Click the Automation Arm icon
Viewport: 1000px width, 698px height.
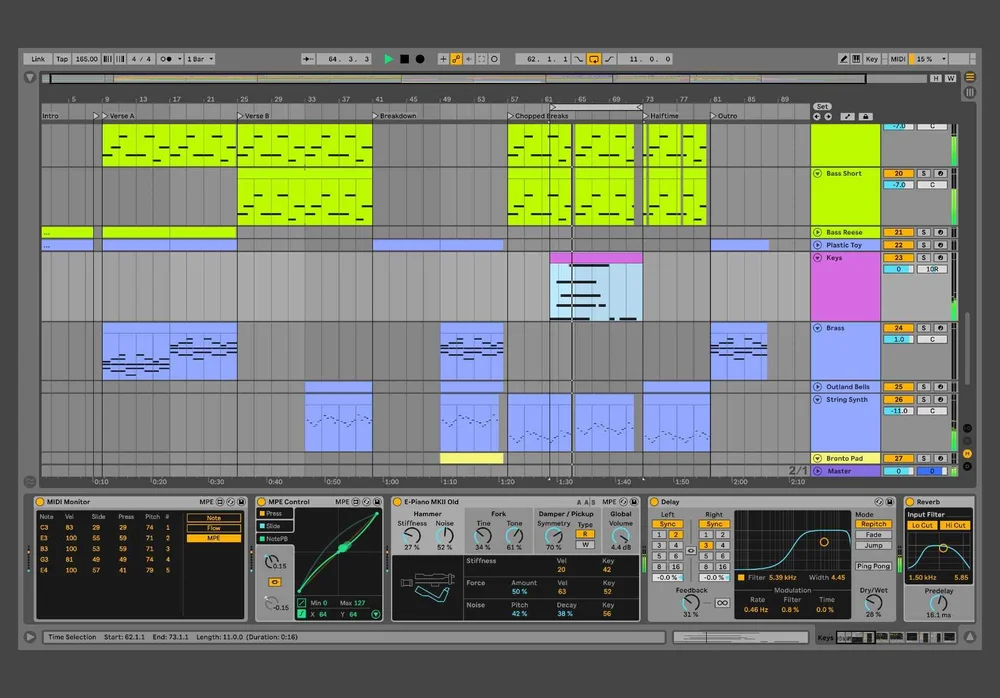pos(456,59)
